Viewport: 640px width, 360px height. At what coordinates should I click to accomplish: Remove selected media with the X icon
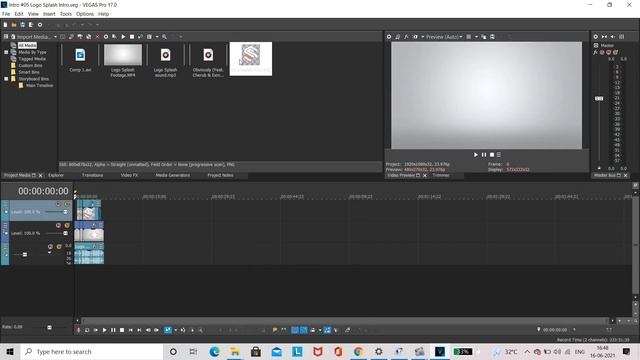tap(97, 37)
